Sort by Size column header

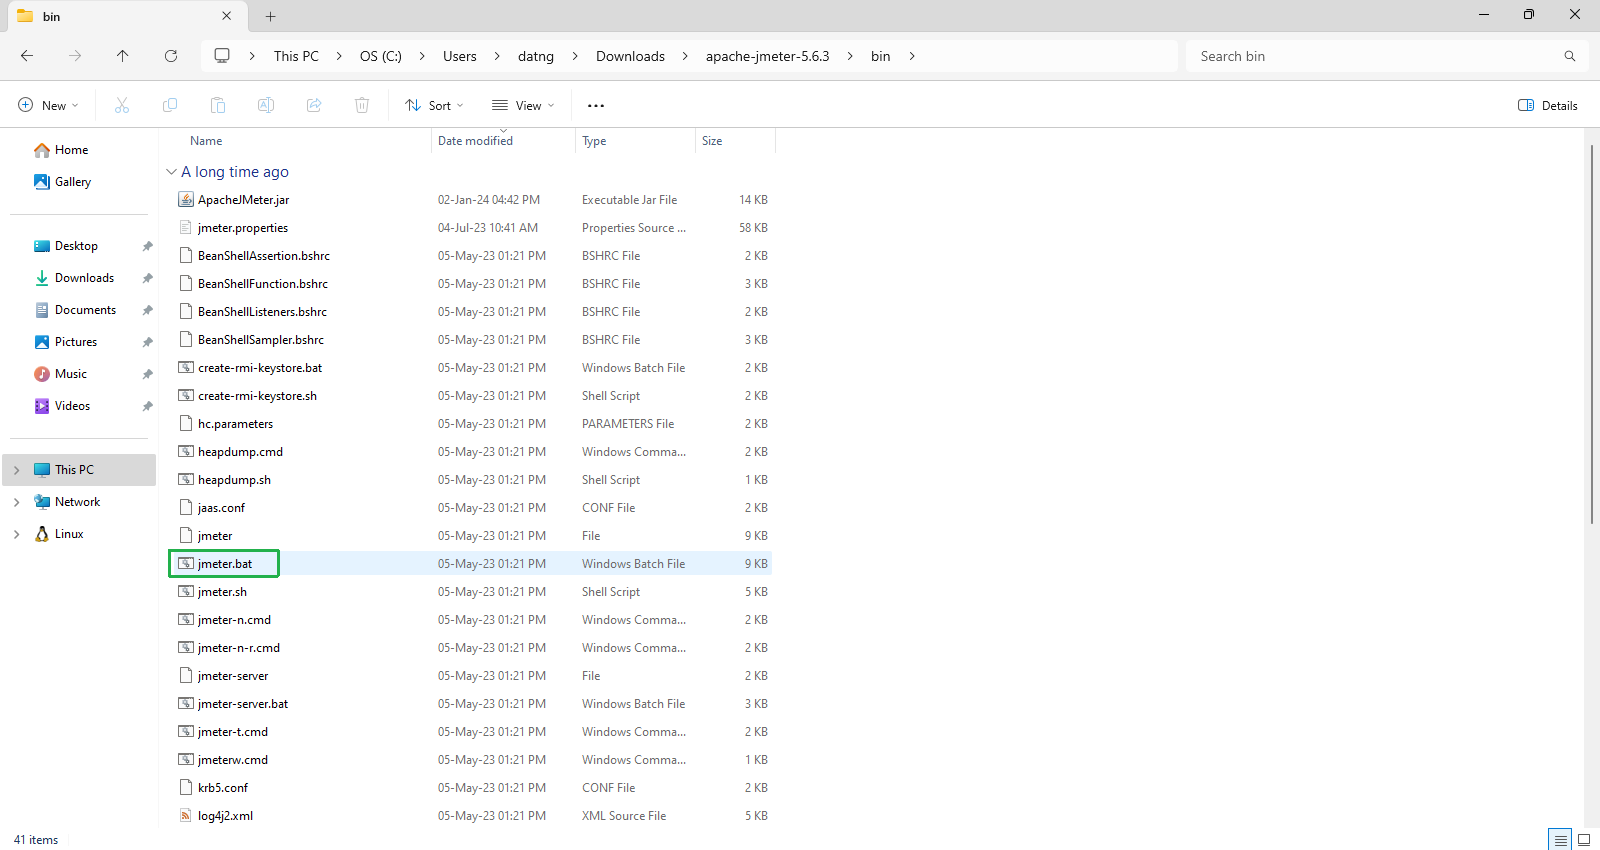pos(712,141)
